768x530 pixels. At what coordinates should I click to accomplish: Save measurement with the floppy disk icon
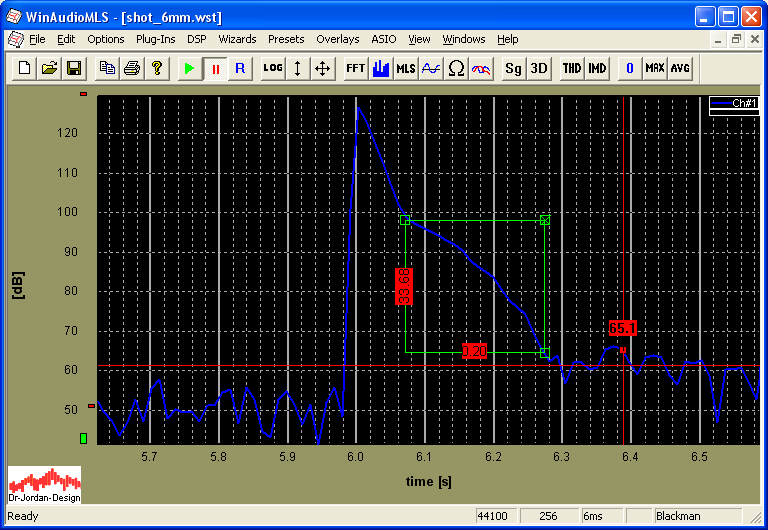click(x=73, y=68)
